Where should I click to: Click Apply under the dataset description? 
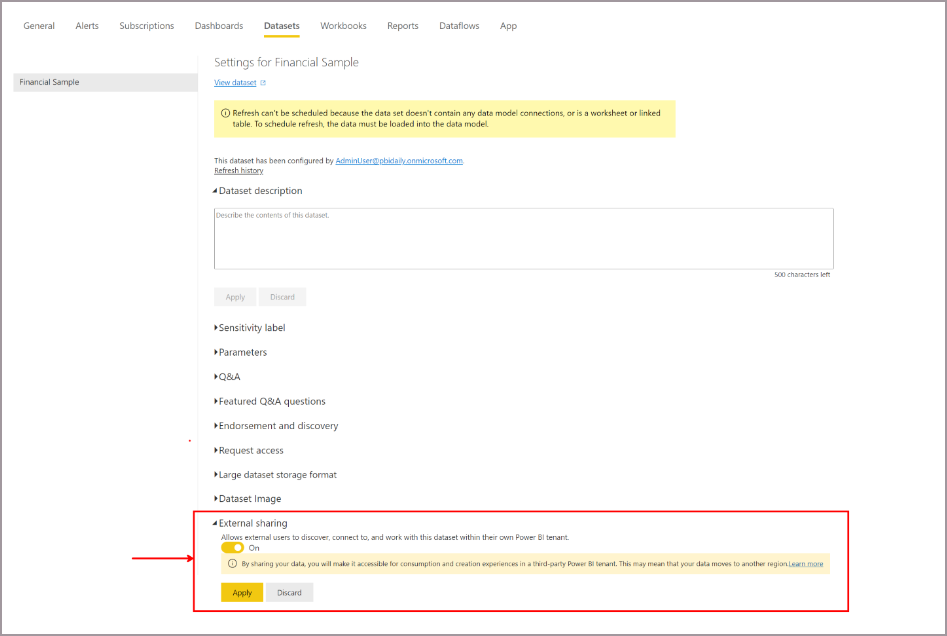point(235,297)
